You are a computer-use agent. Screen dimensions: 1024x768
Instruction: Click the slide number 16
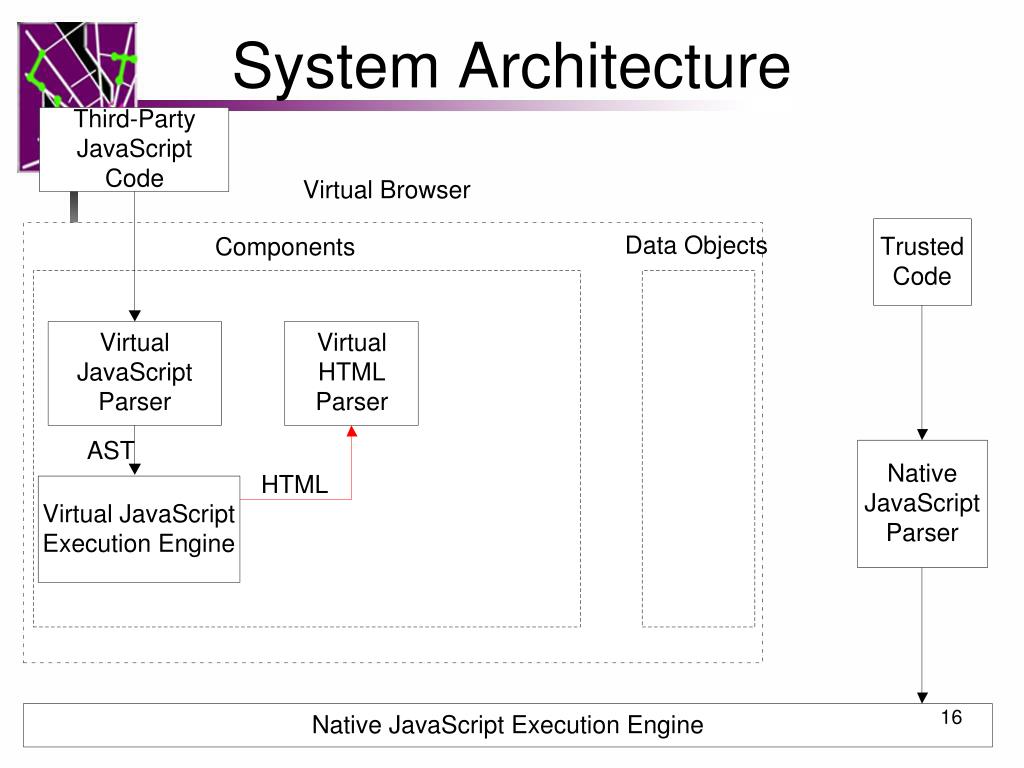point(952,717)
